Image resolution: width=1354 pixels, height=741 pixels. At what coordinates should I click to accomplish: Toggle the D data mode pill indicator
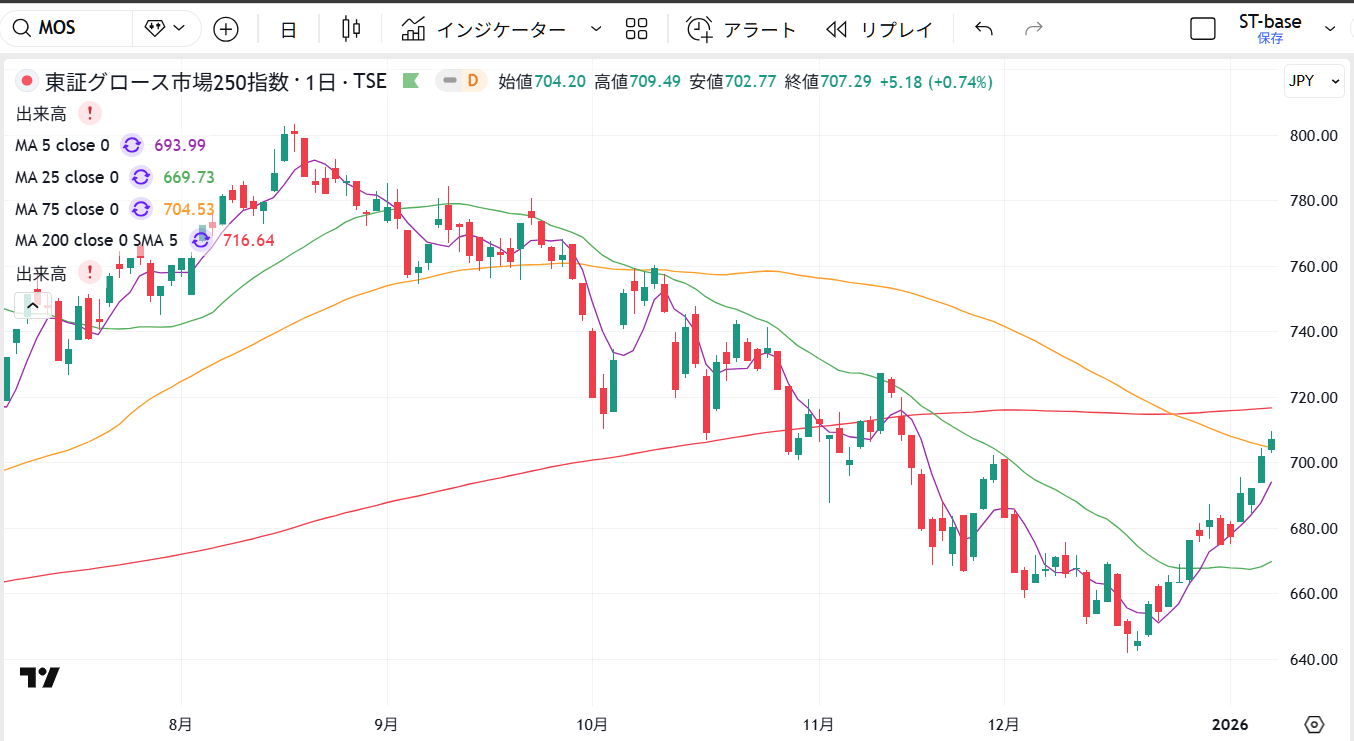tap(461, 81)
